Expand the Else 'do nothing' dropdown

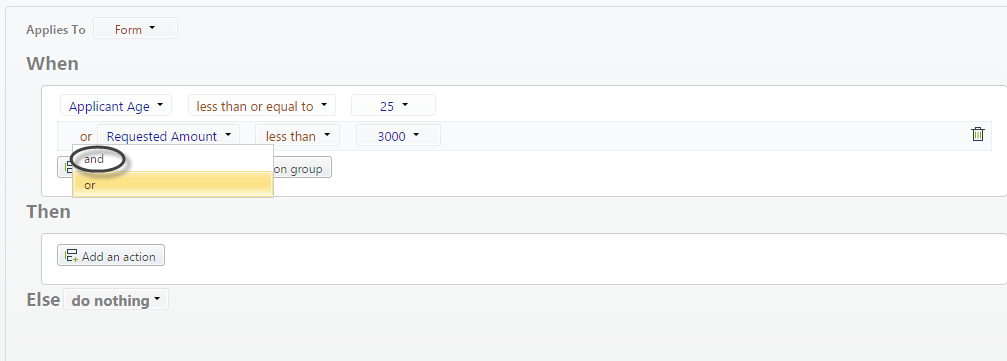point(116,300)
